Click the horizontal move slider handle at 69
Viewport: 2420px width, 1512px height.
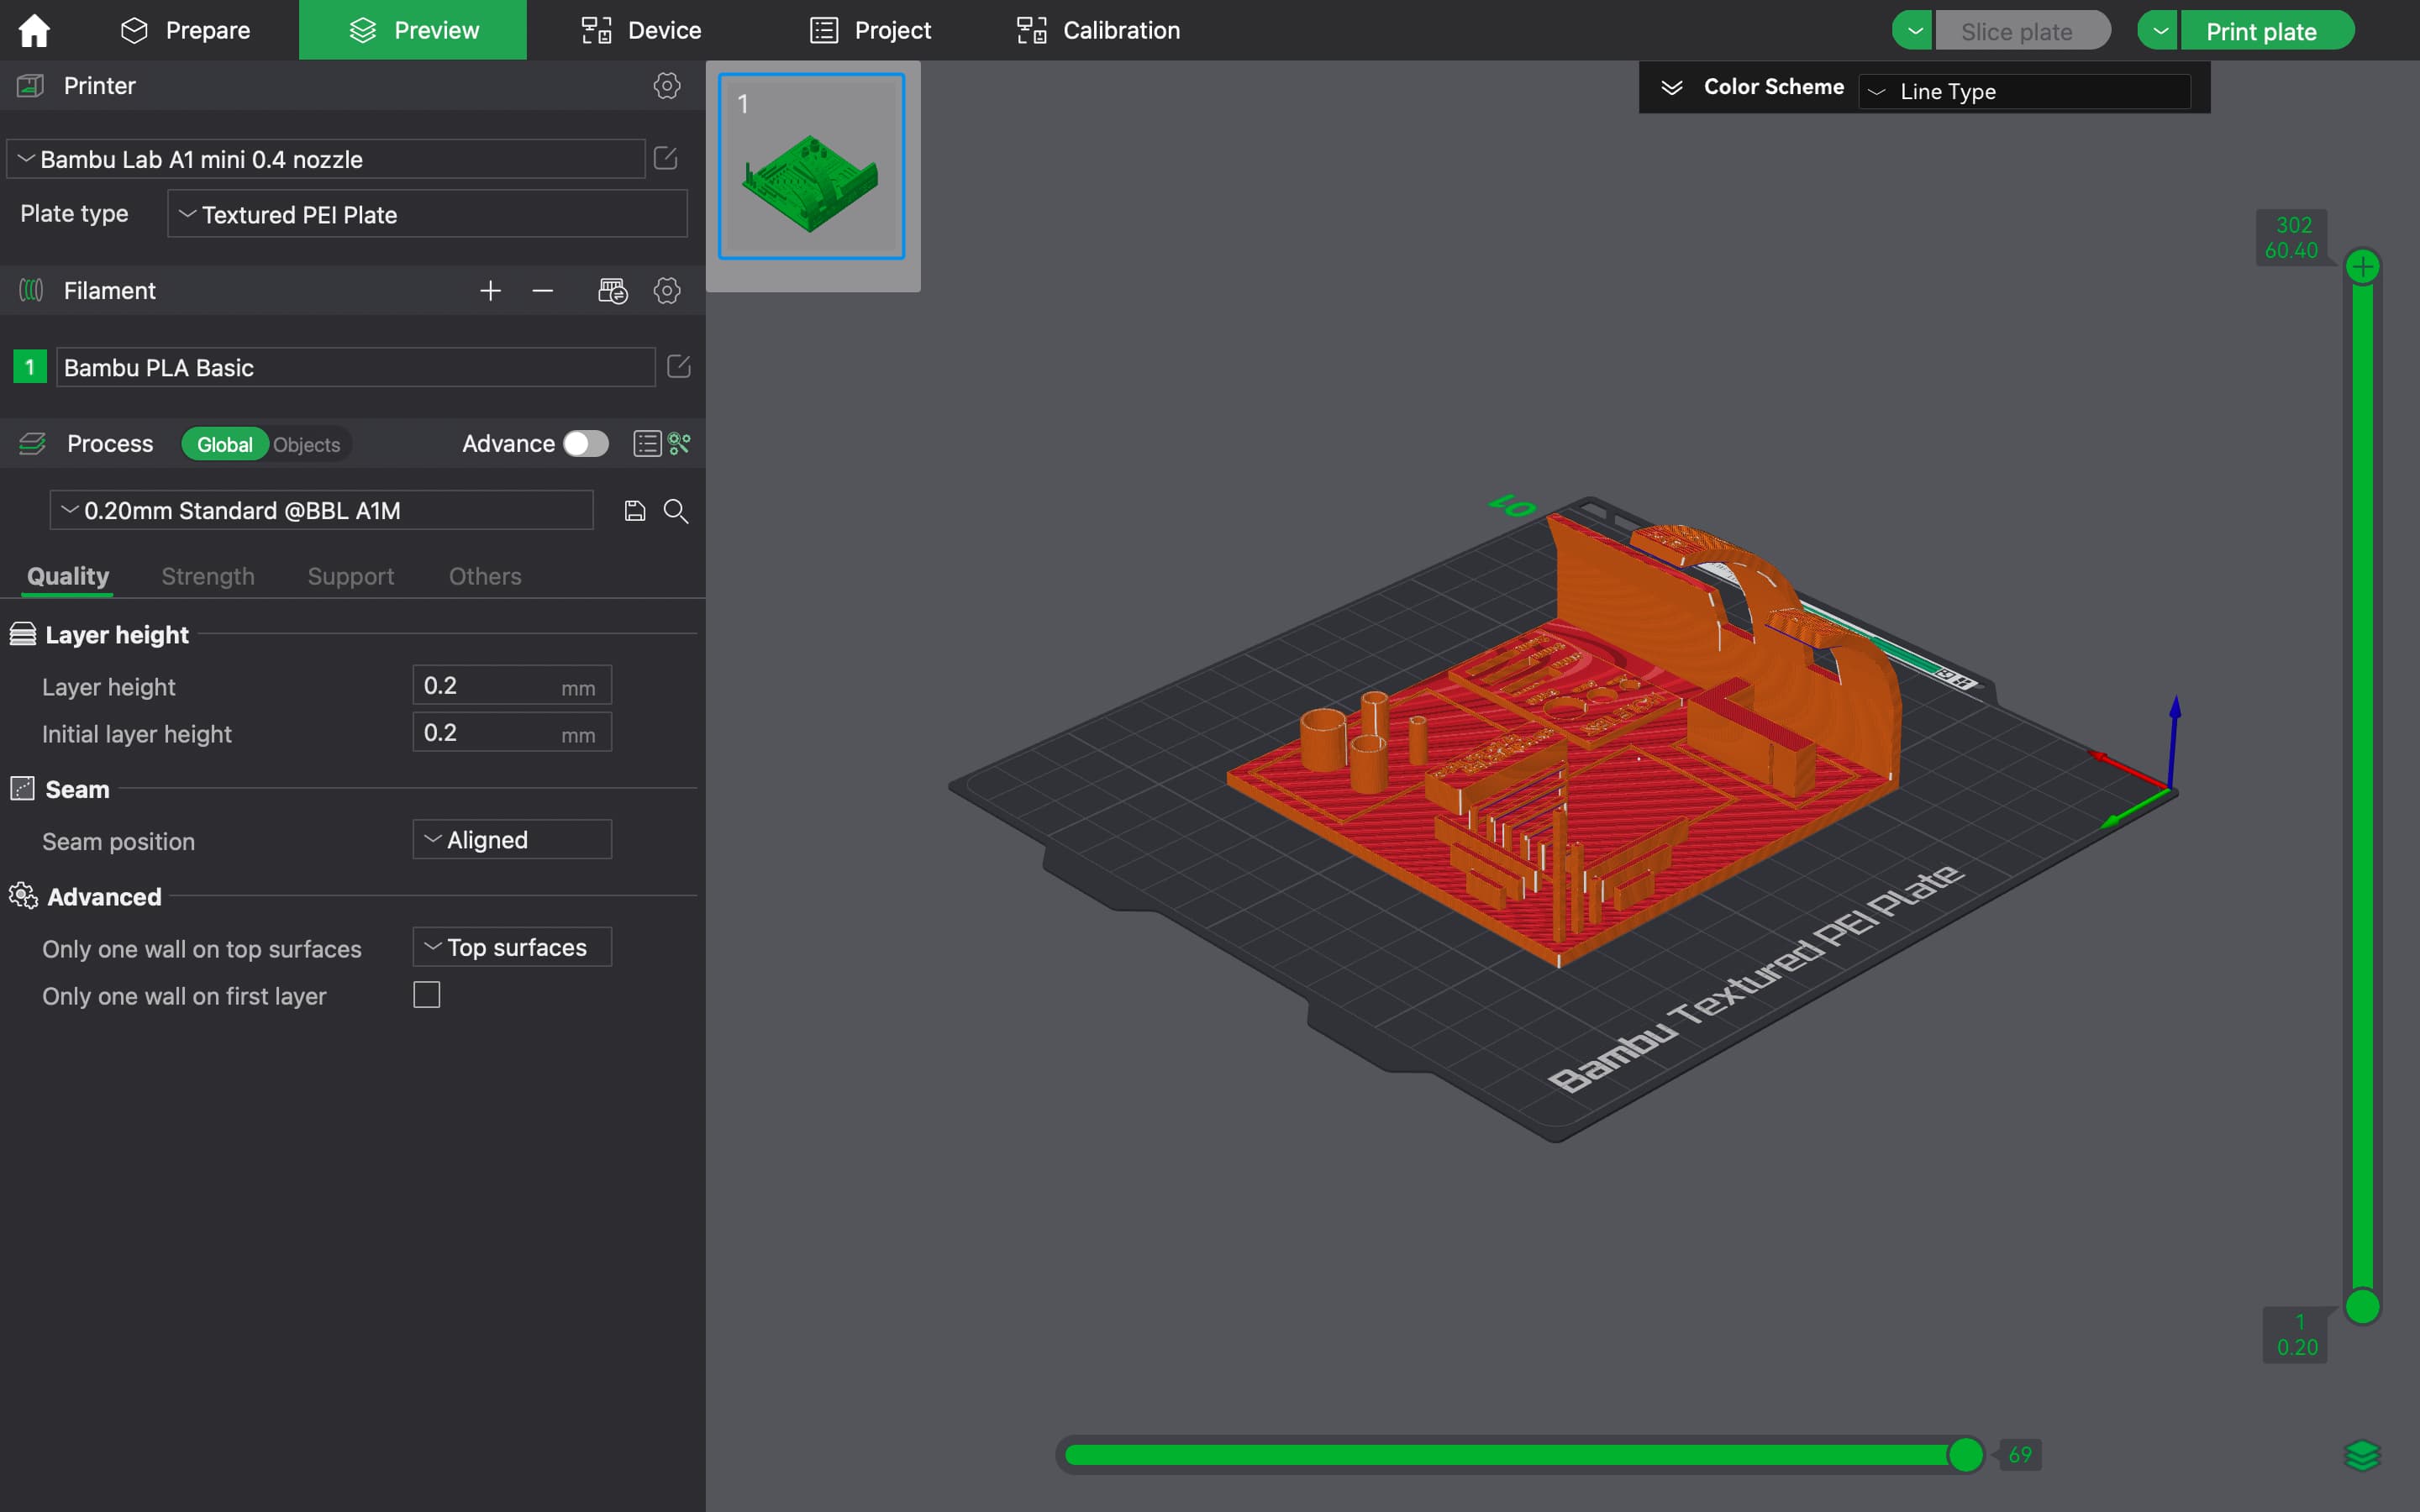[1966, 1455]
